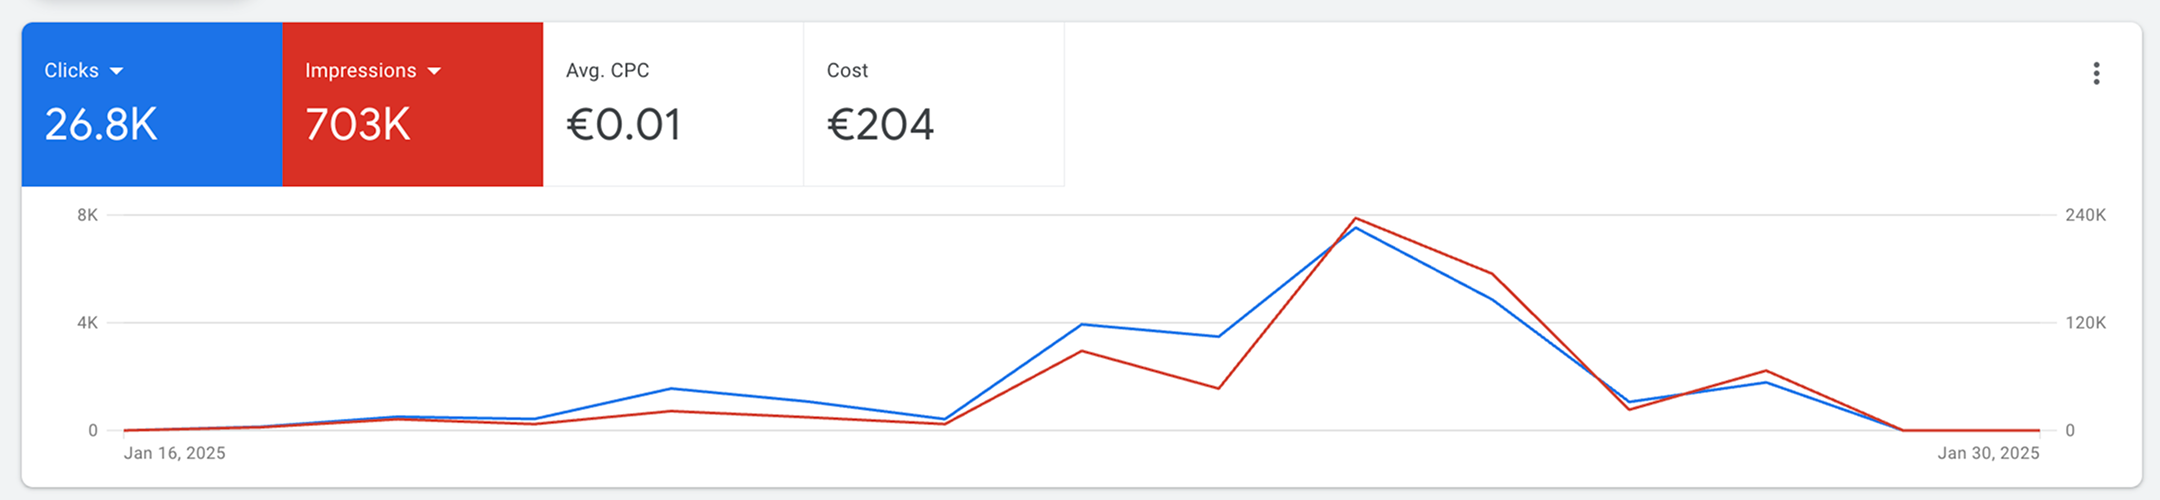Click the €0.01 average CPC value
2160x500 pixels.
click(624, 125)
